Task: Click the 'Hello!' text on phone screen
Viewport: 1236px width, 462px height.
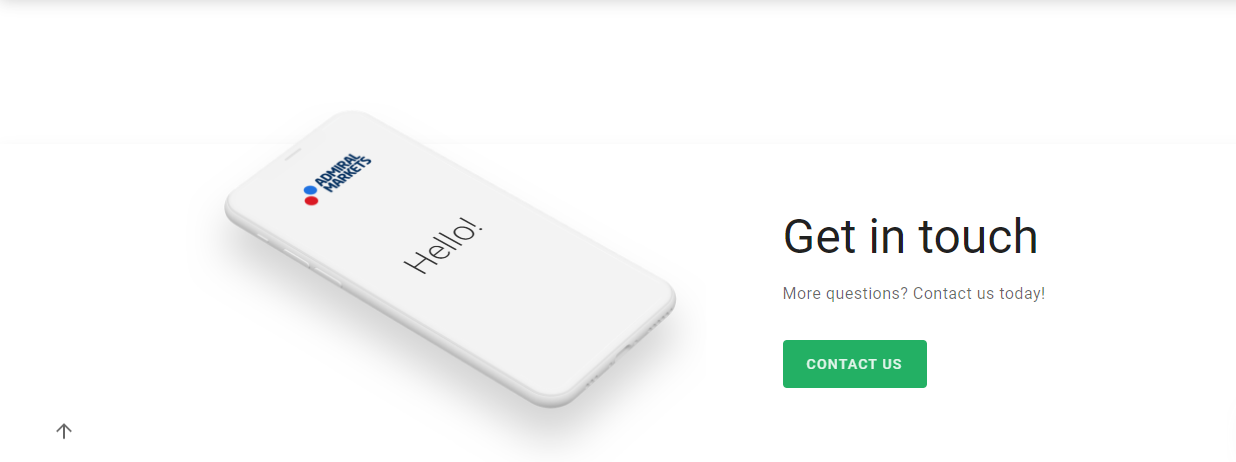Action: point(444,246)
